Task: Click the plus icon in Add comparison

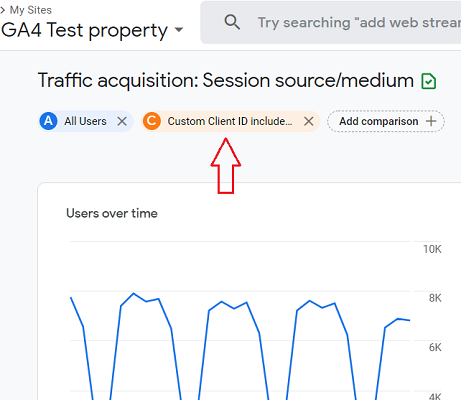Action: point(431,121)
